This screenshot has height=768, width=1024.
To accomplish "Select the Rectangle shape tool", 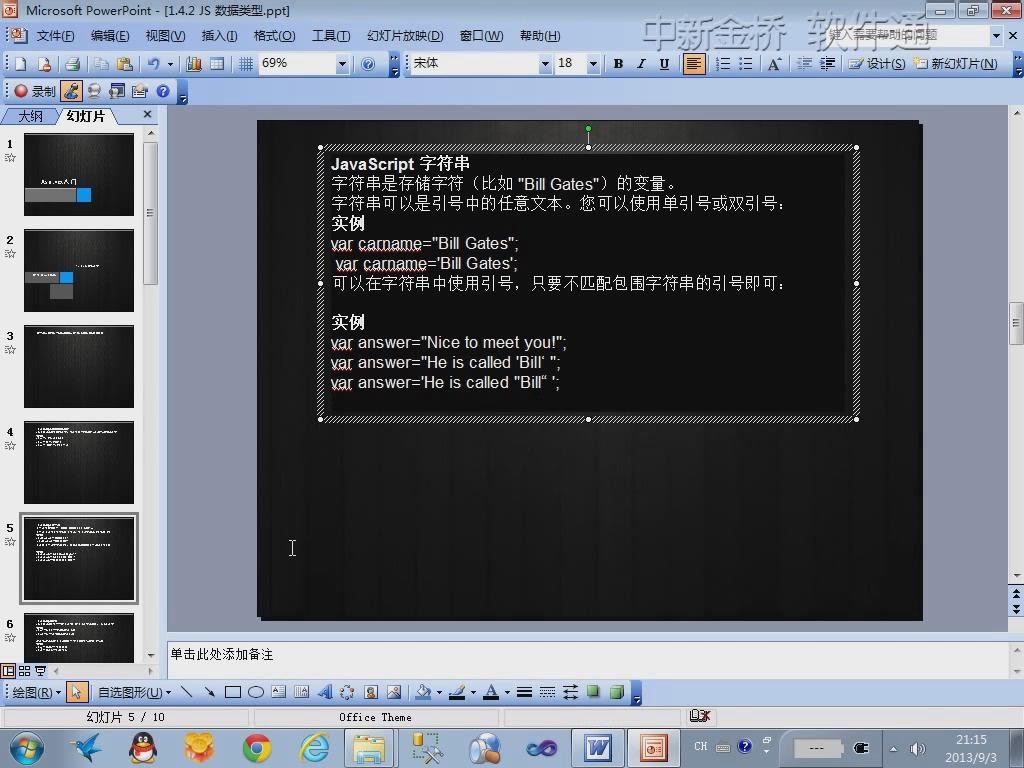I will 232,692.
